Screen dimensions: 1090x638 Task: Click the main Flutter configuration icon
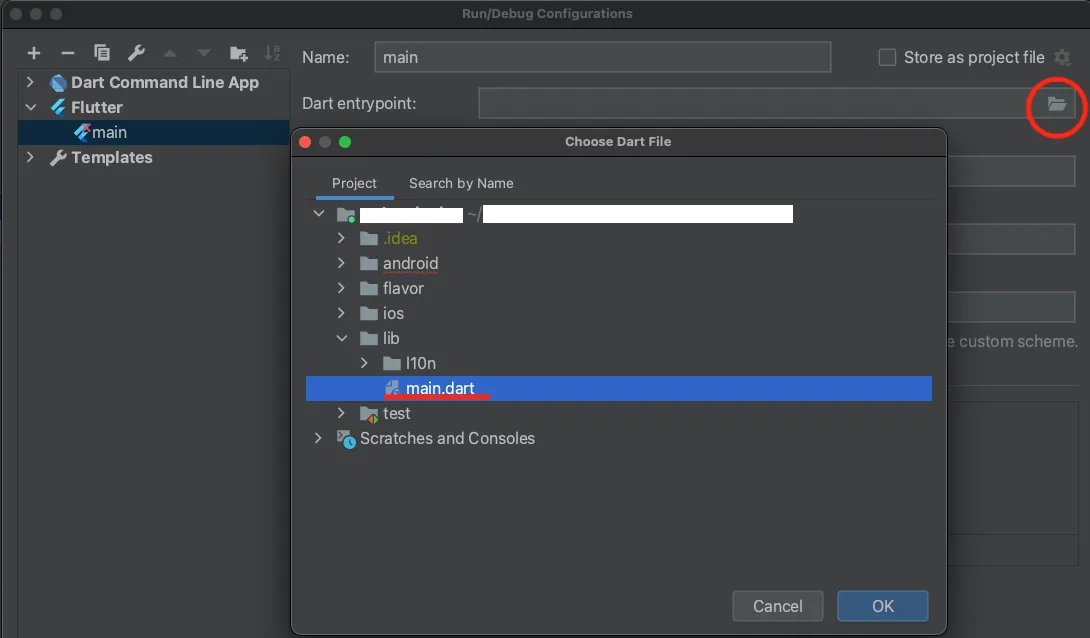[x=82, y=132]
